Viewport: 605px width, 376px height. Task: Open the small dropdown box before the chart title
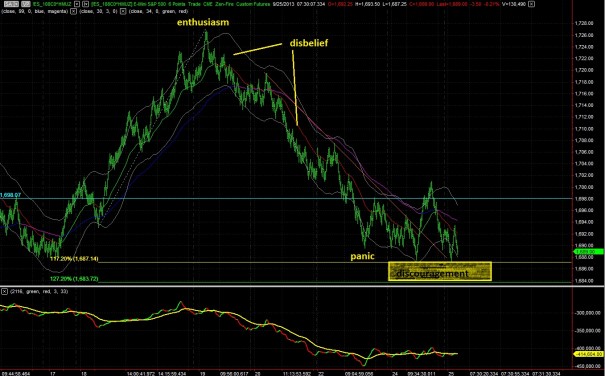pos(85,4)
